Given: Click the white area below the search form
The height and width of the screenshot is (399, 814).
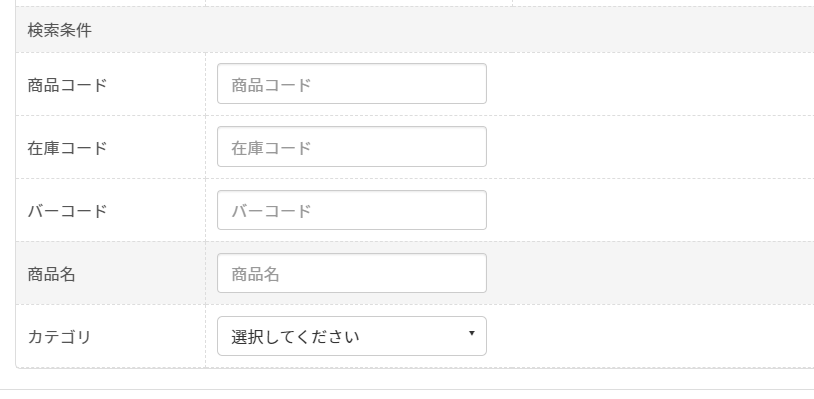Looking at the screenshot, I should pyautogui.click(x=407, y=379).
